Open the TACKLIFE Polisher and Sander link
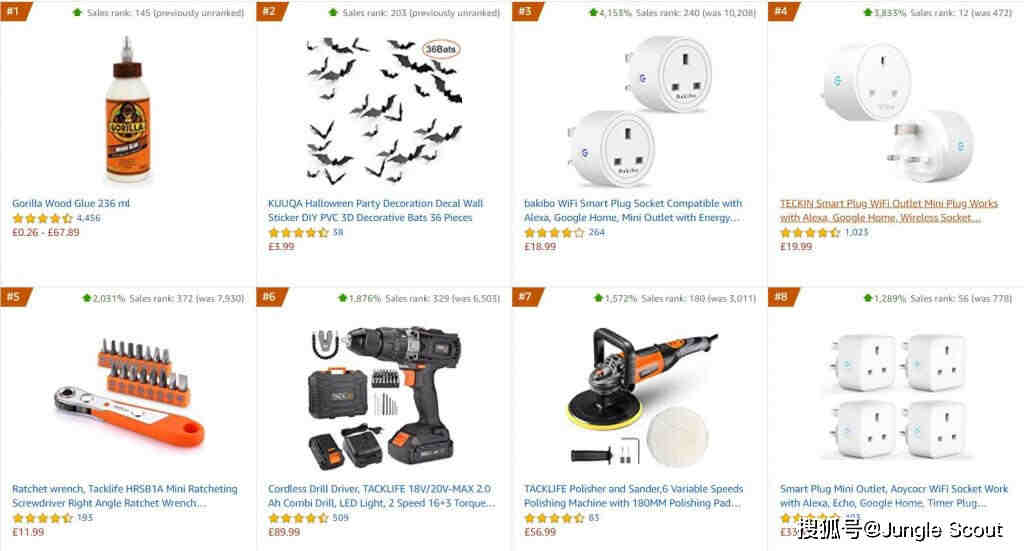Image resolution: width=1024 pixels, height=551 pixels. coord(633,496)
